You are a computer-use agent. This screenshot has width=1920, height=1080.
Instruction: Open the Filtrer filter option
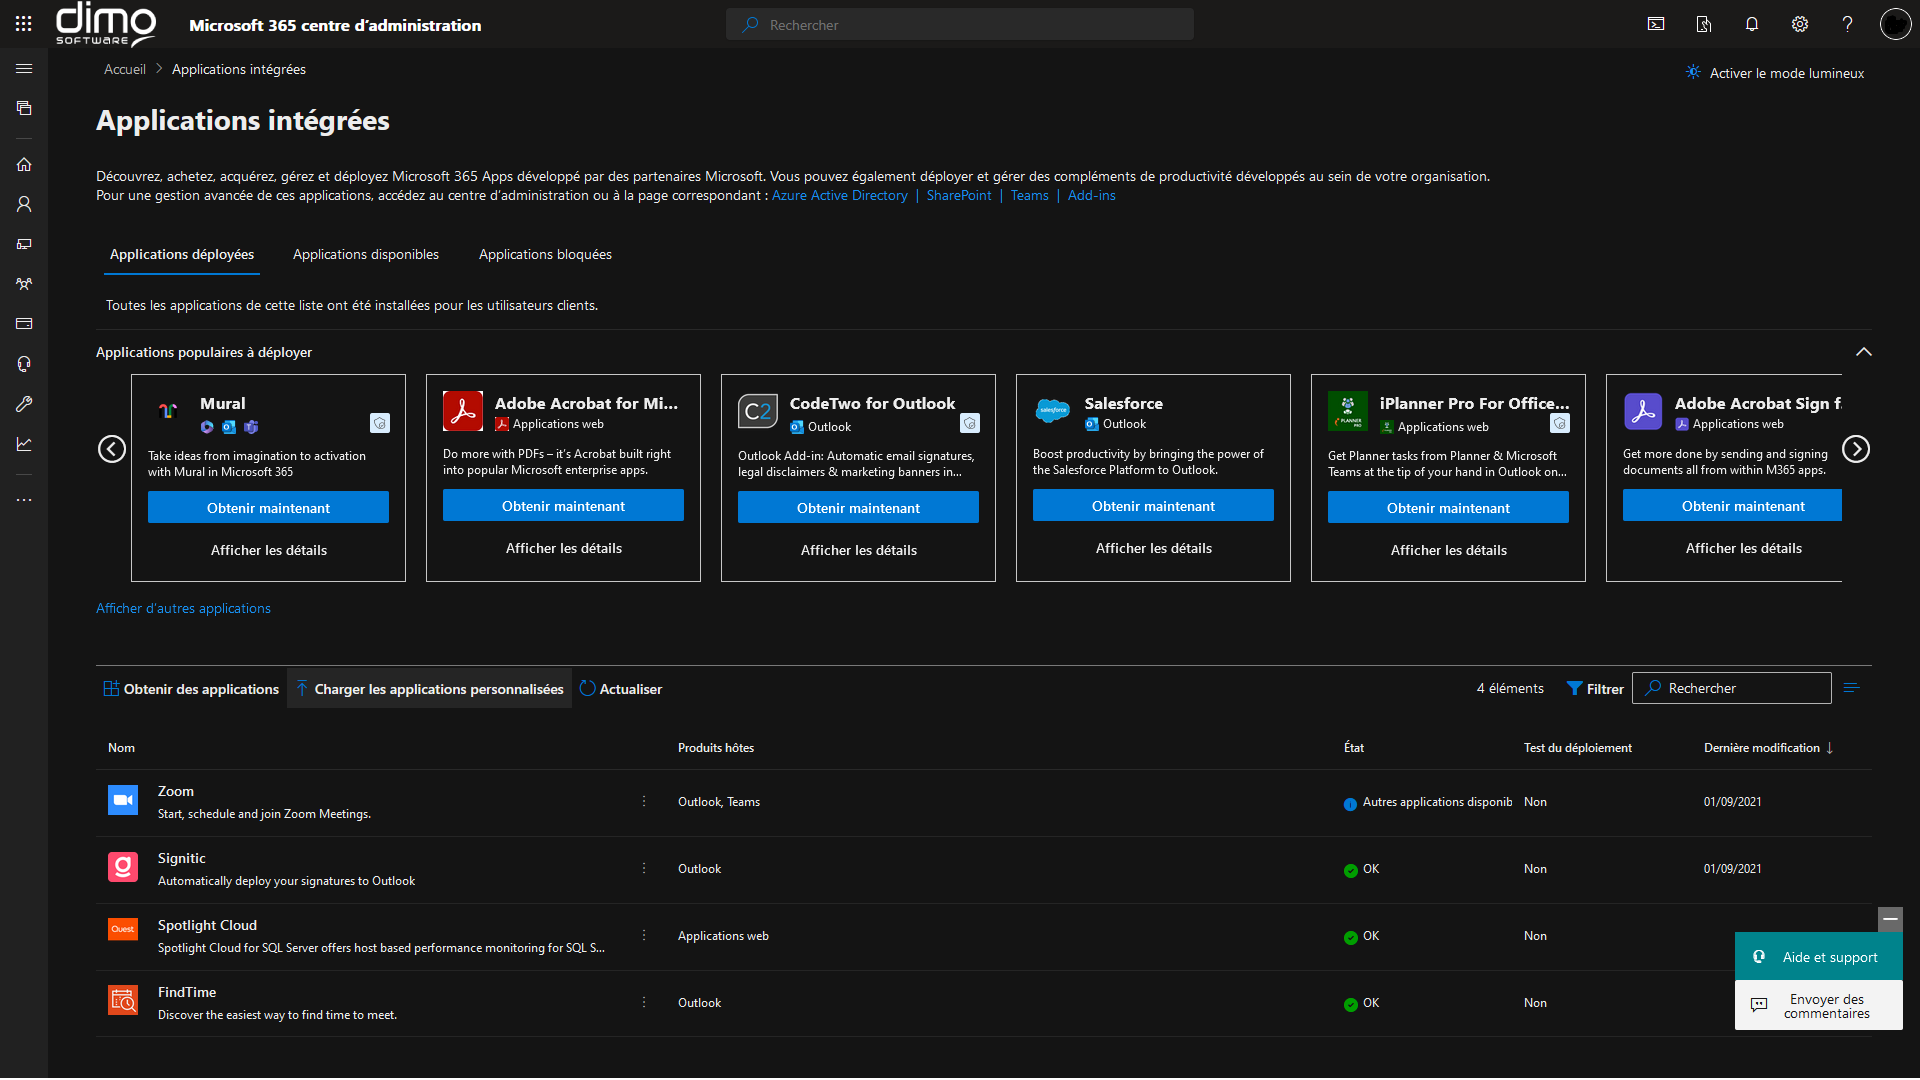click(1595, 689)
